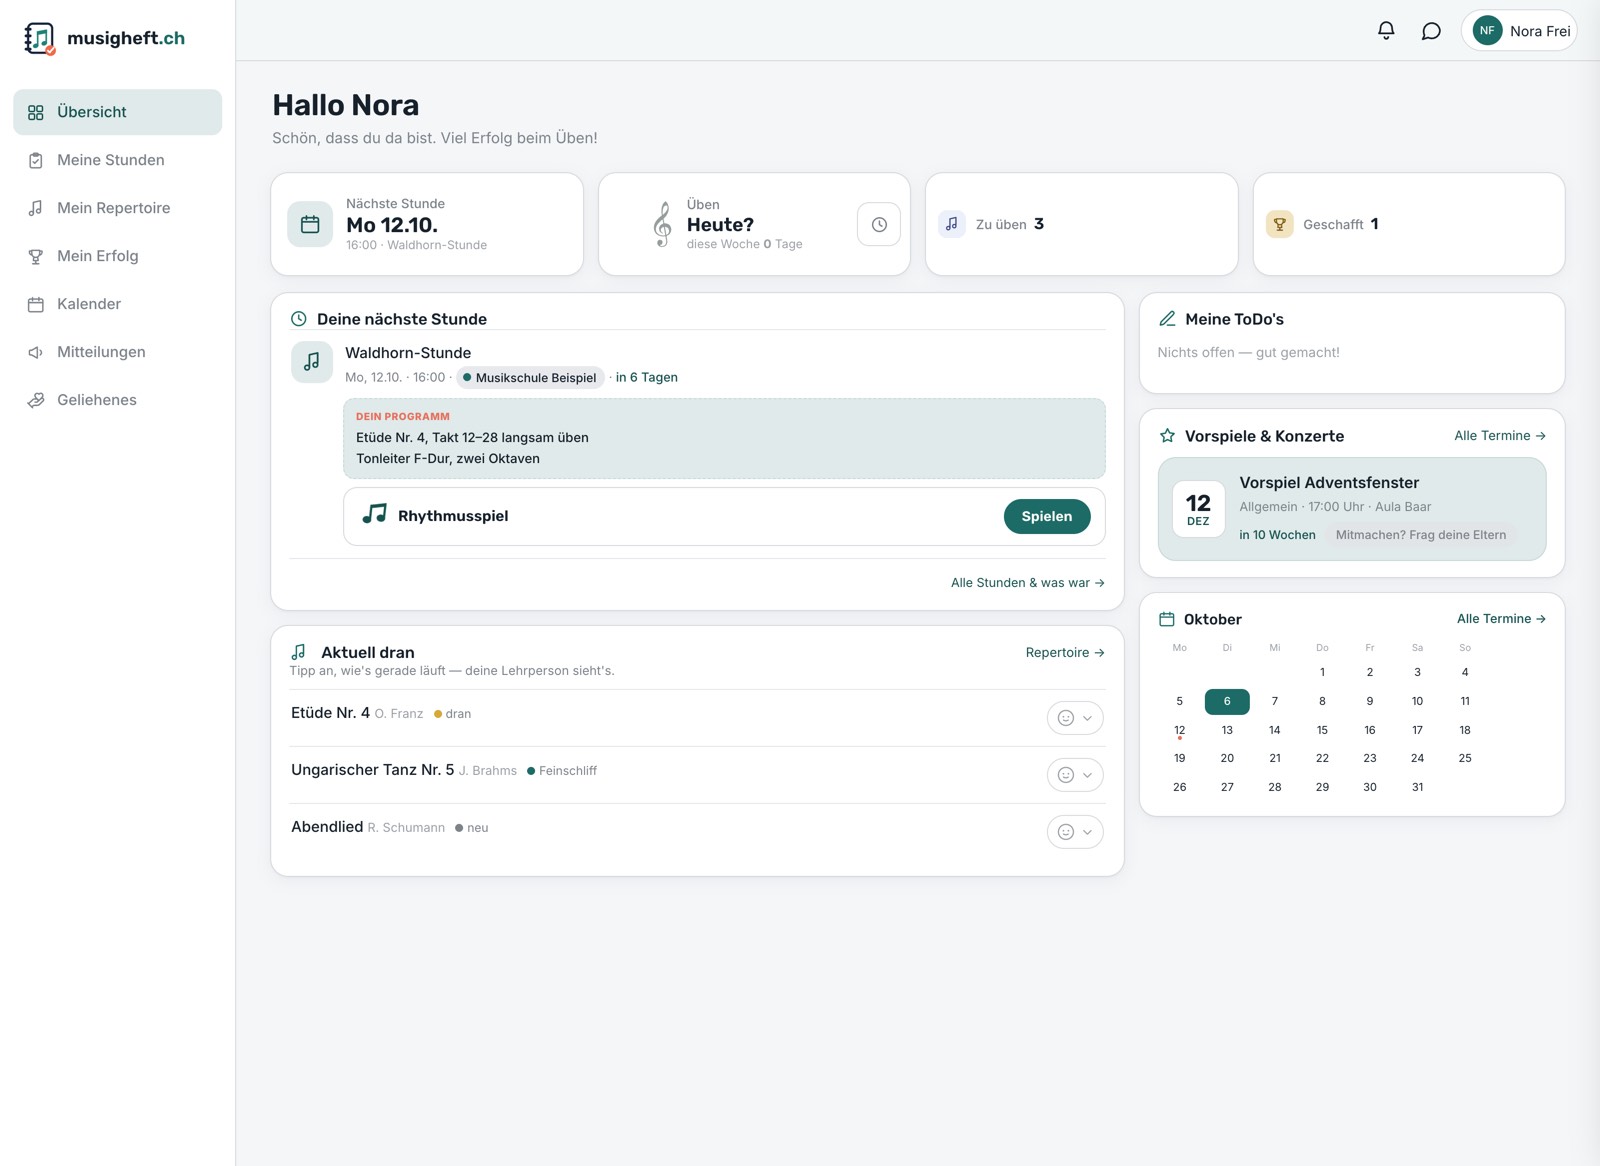Click the Musikschule Beispiel tag
Screen dimensions: 1600x1166
point(530,377)
